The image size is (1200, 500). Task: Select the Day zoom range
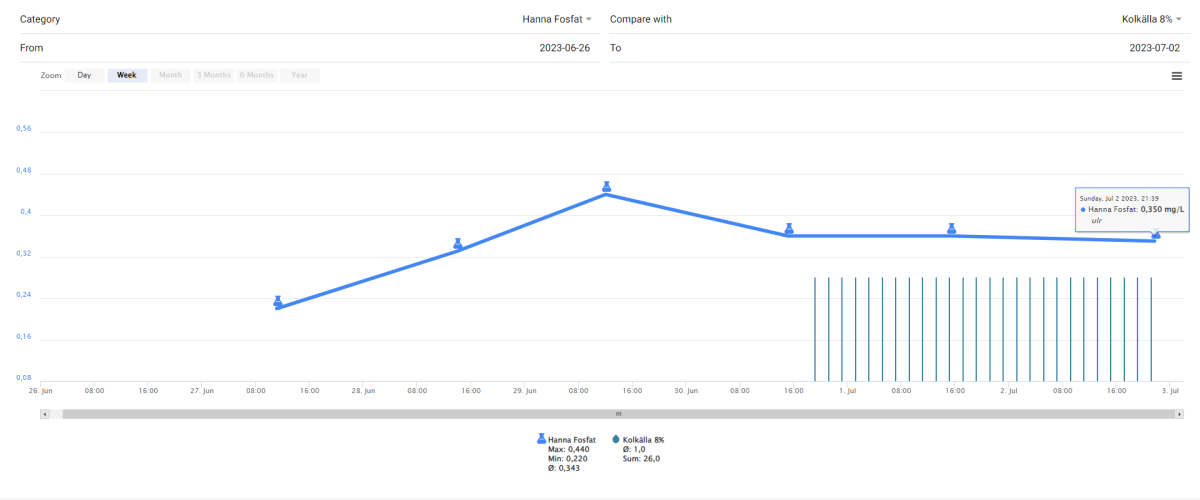point(84,75)
